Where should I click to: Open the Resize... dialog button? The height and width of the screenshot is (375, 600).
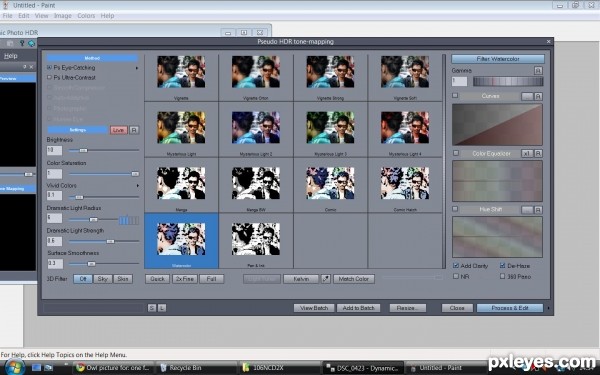click(x=408, y=308)
